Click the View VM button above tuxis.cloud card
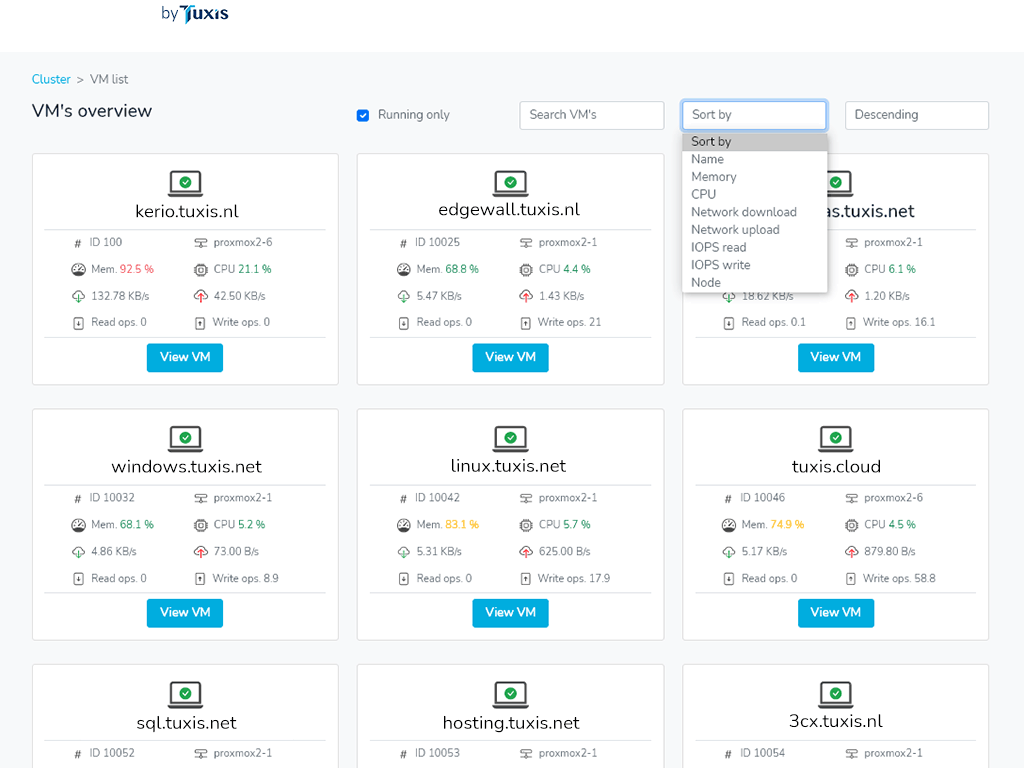The width and height of the screenshot is (1024, 768). (x=836, y=357)
